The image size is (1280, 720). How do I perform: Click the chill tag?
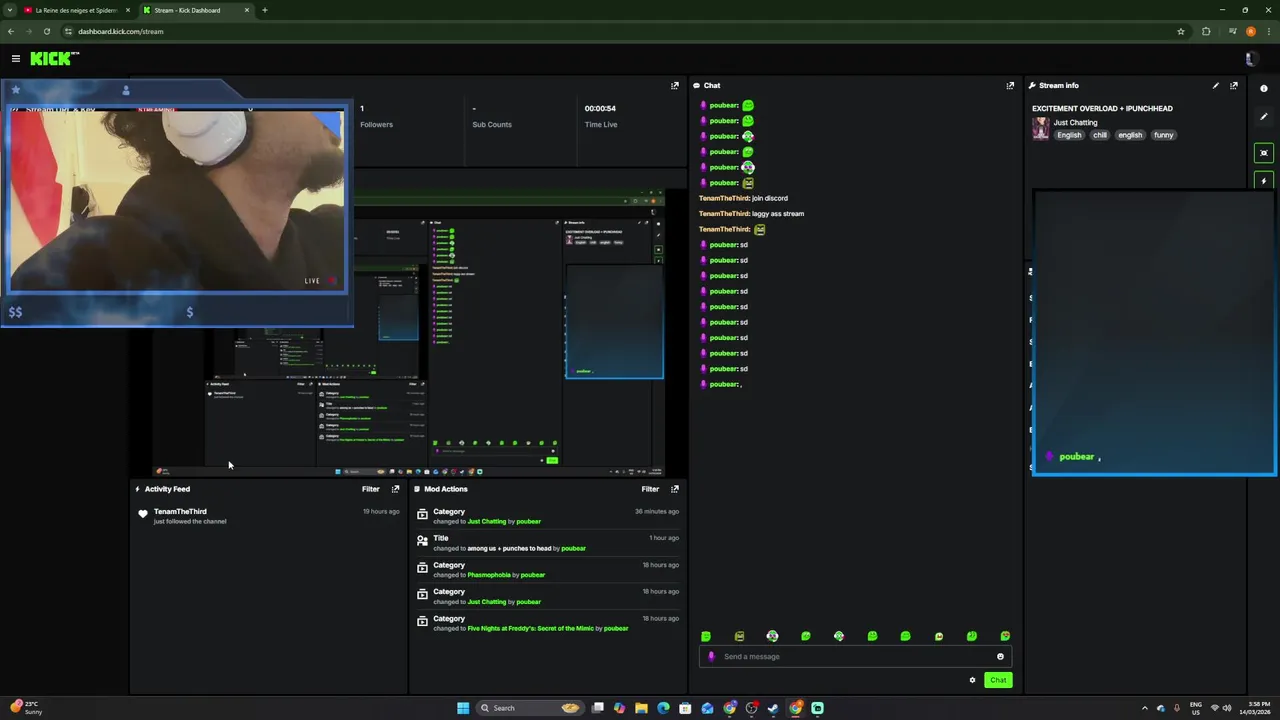tap(1100, 135)
